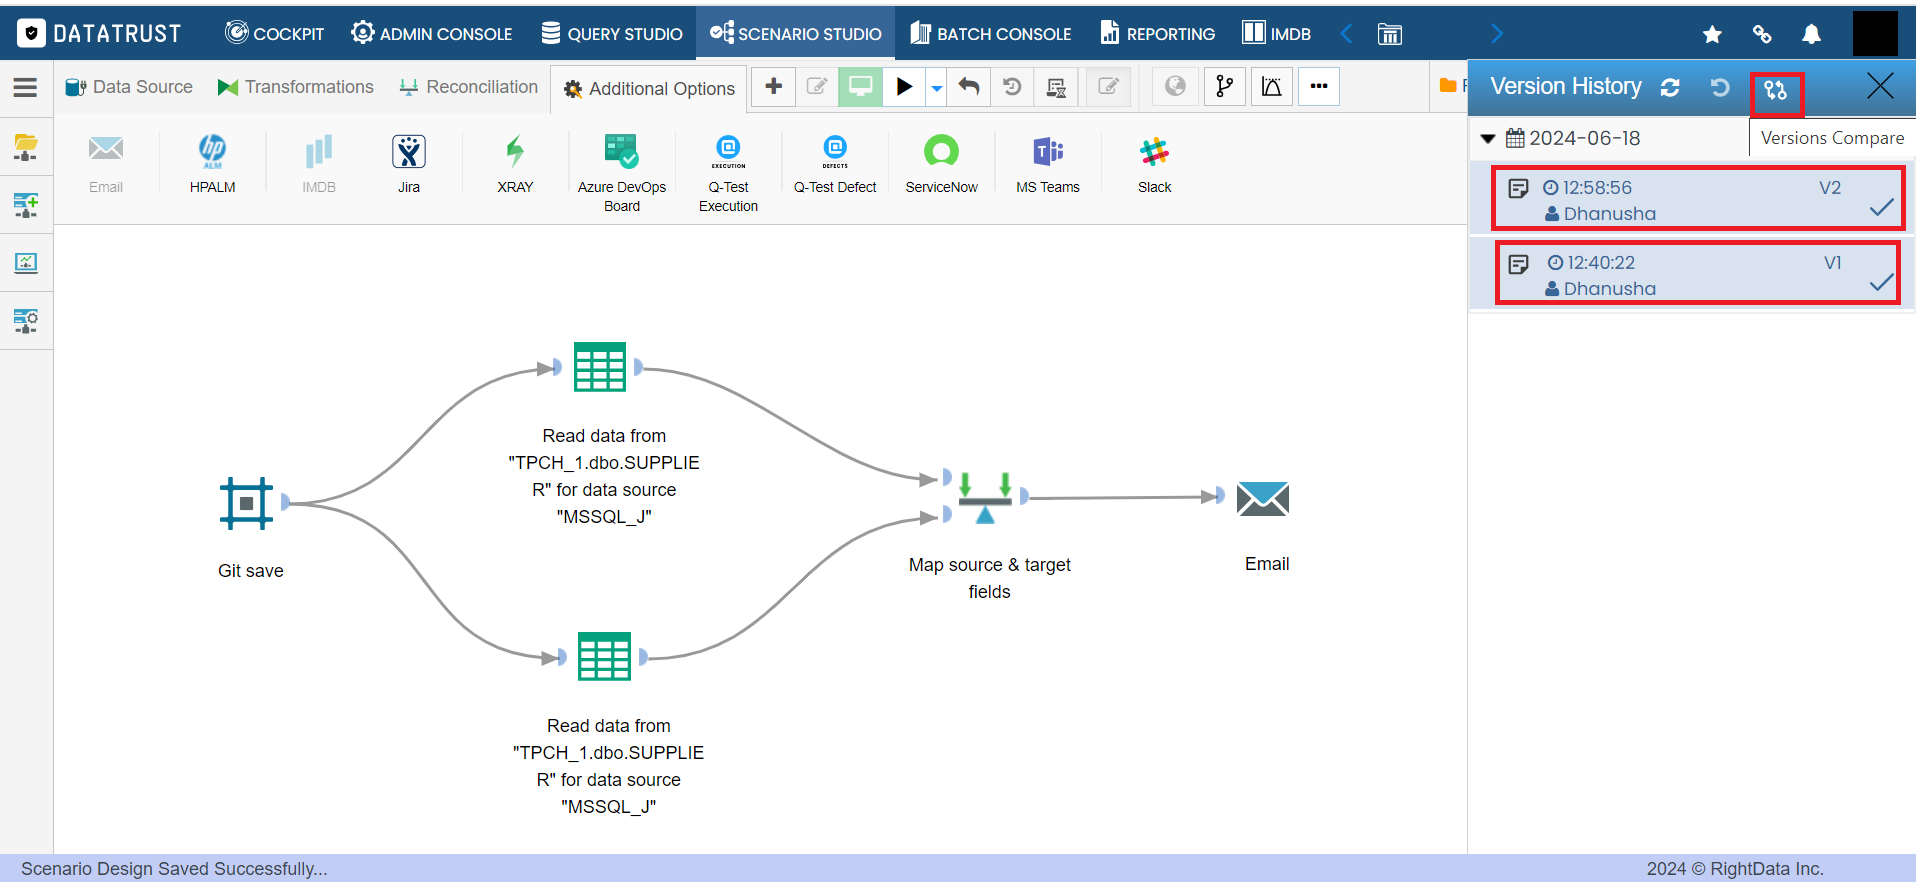Open the Query Studio menu
1916x882 pixels.
tap(612, 33)
